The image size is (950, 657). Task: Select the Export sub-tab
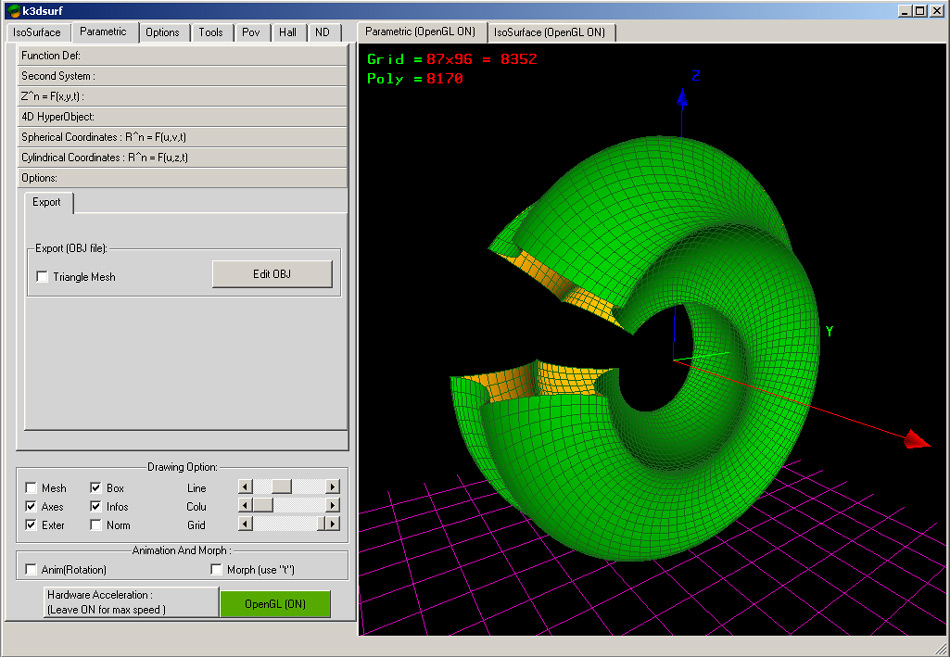pyautogui.click(x=47, y=202)
